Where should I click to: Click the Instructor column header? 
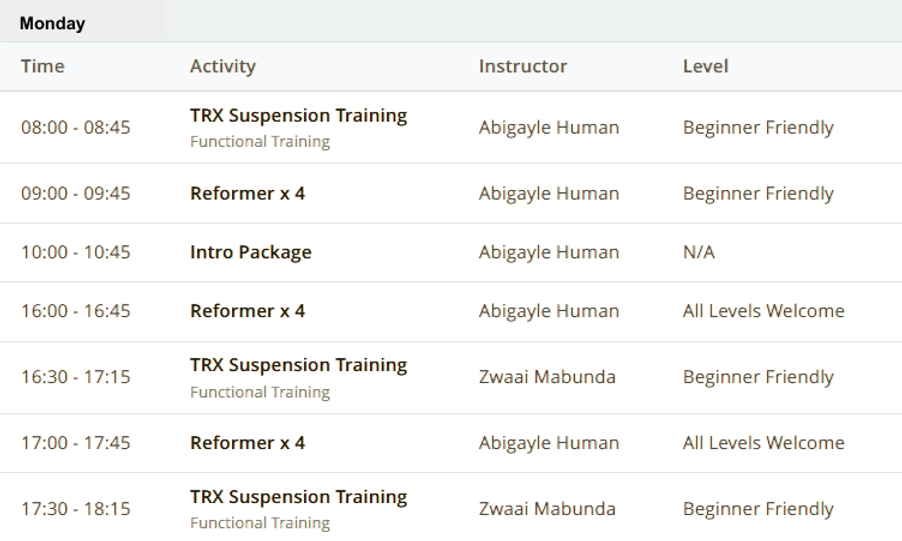tap(523, 66)
